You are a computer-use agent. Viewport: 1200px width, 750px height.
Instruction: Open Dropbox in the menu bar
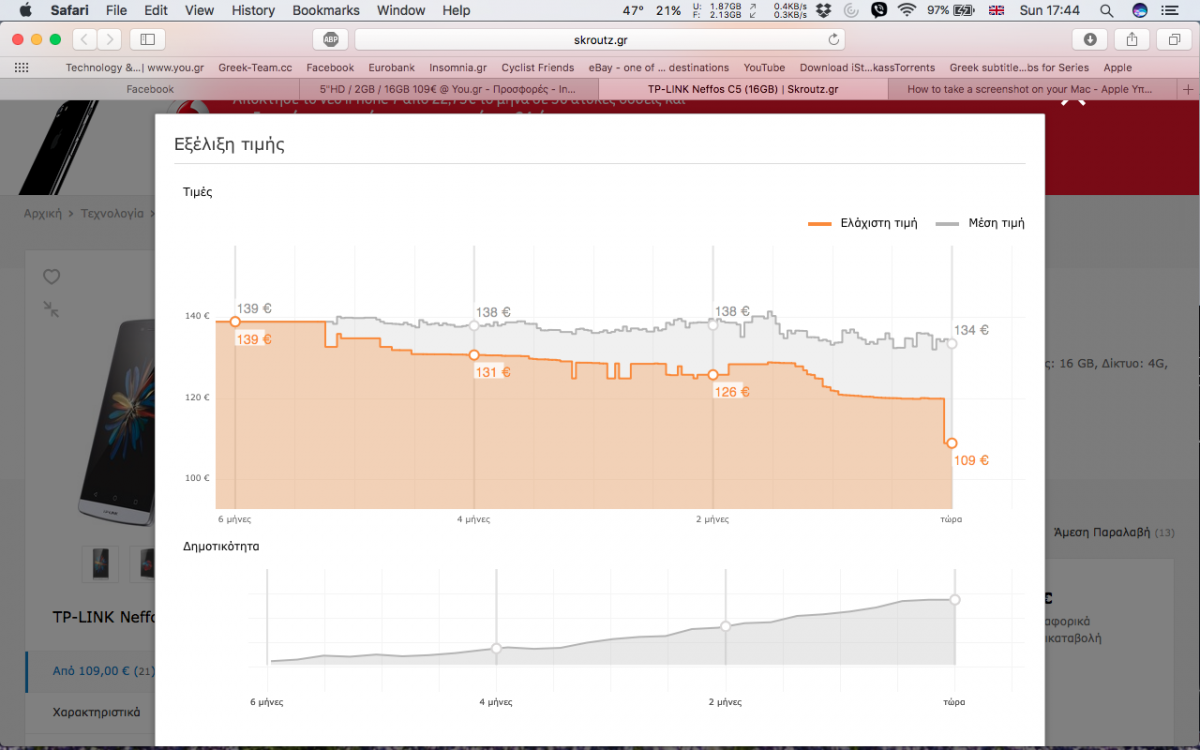click(823, 10)
